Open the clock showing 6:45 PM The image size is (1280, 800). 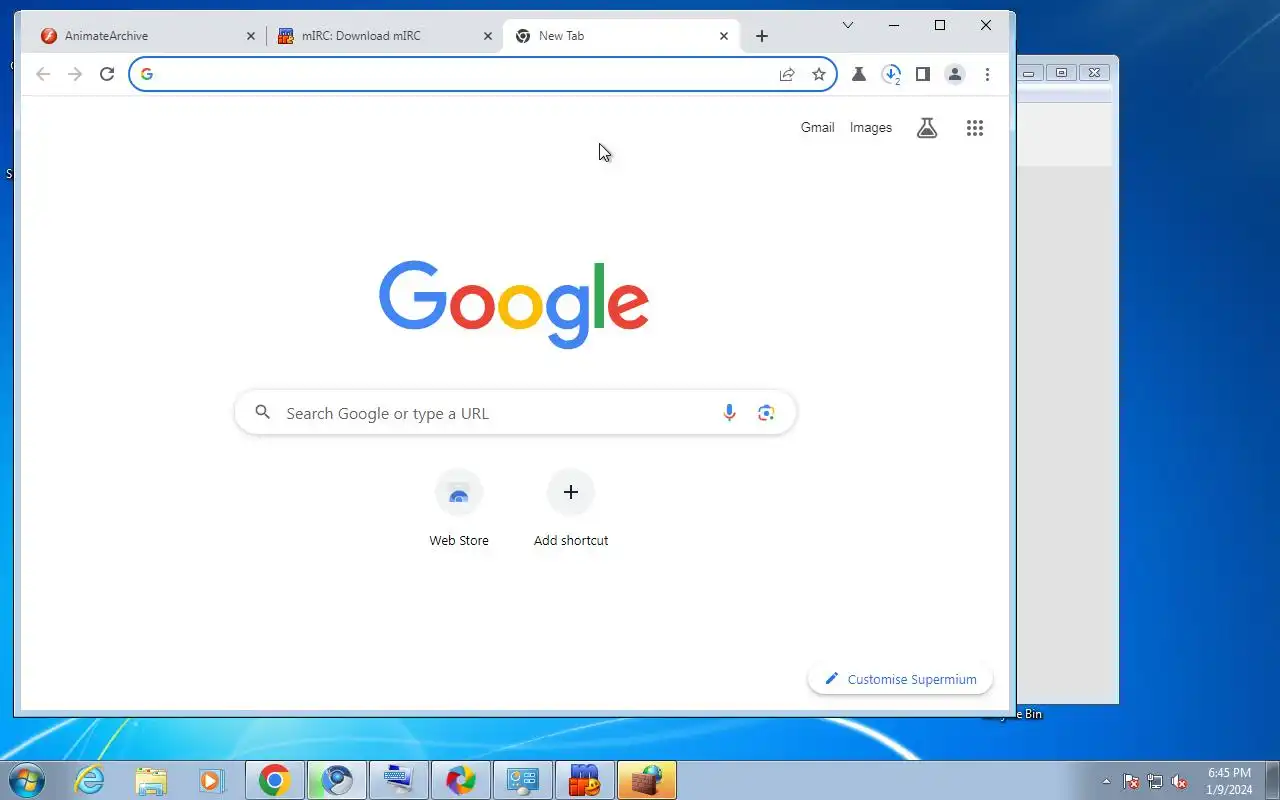1229,780
